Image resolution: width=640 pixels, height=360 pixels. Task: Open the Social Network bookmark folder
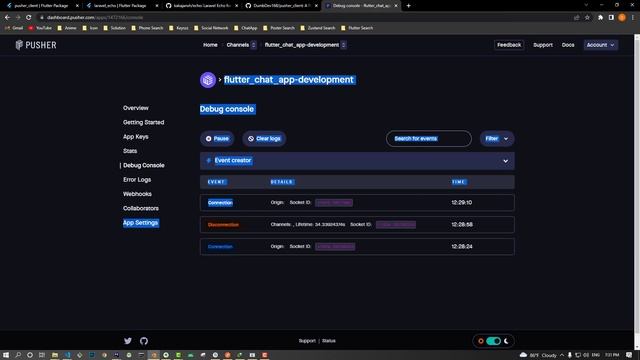(211, 28)
